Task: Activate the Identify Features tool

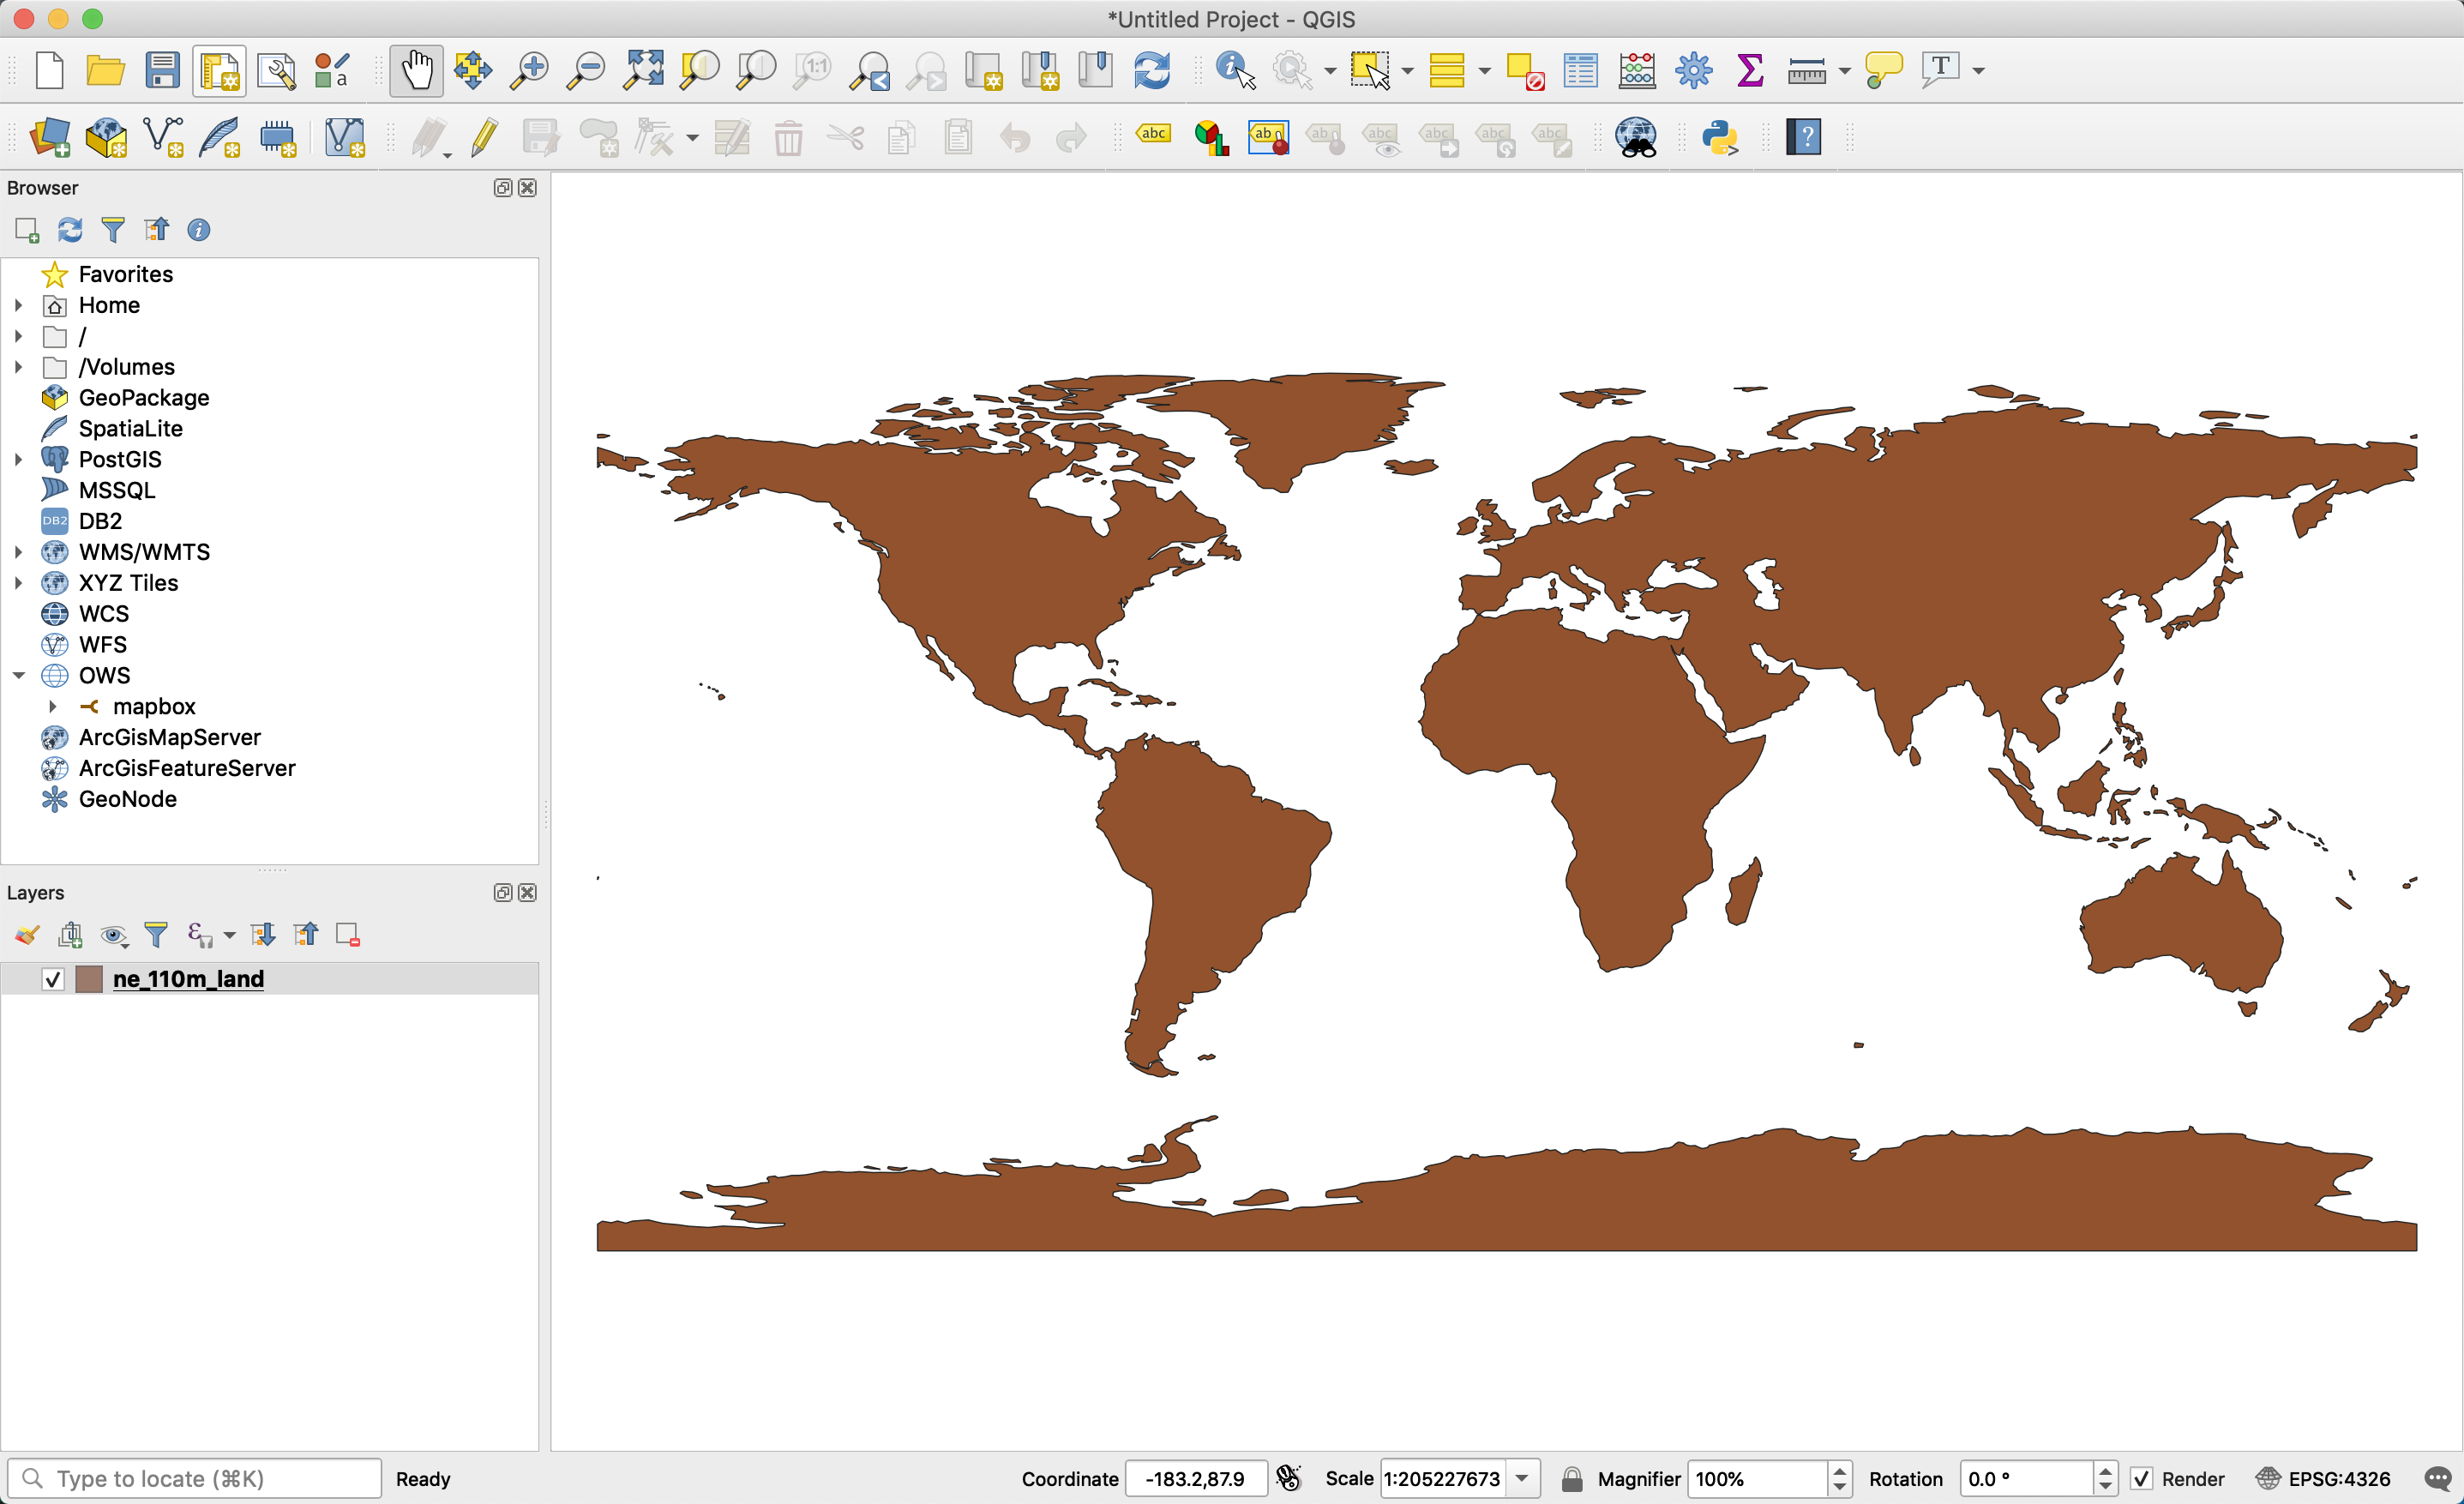Action: point(1235,71)
